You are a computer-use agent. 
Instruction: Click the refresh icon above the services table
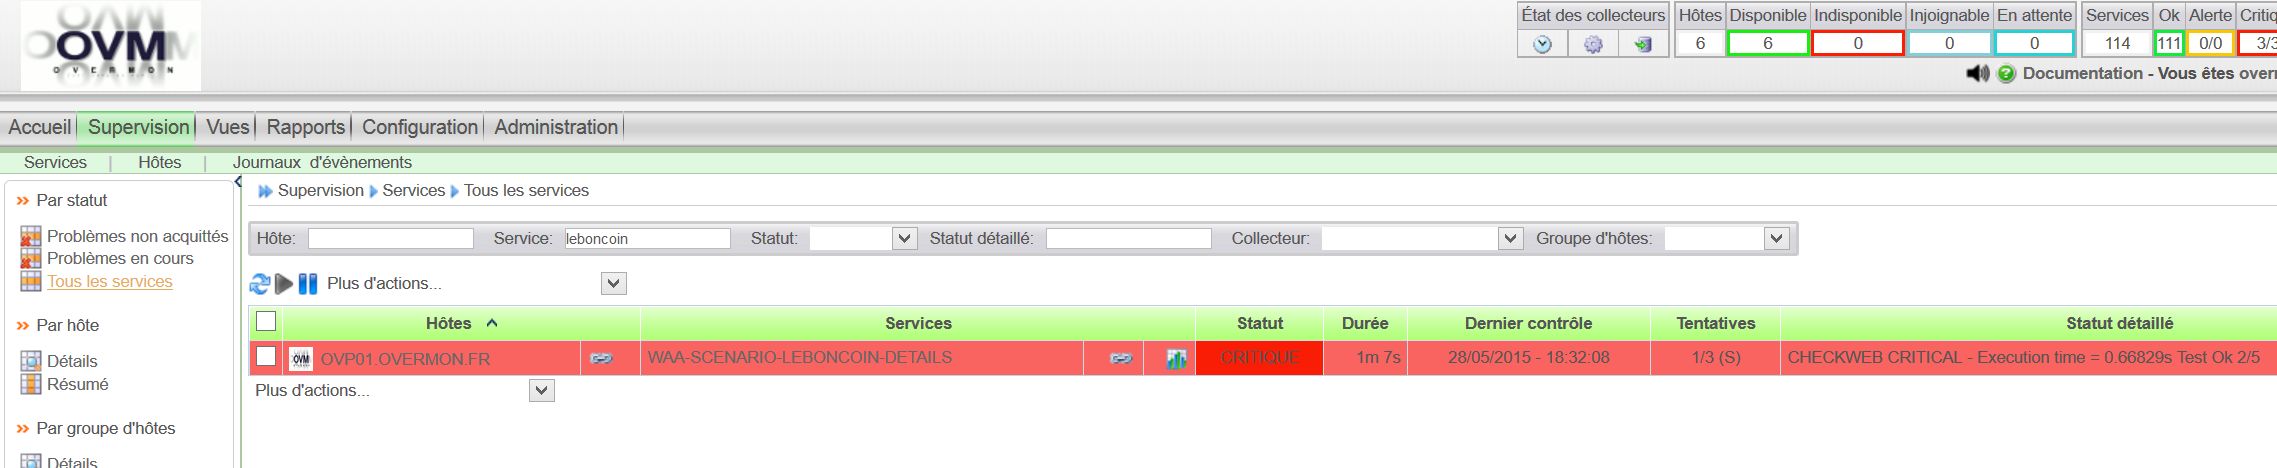pos(259,284)
